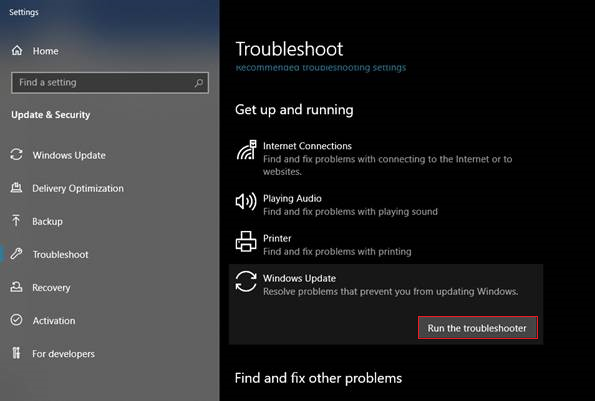This screenshot has height=401, width=595.
Task: Click the Backup upward arrow icon
Action: click(x=16, y=221)
